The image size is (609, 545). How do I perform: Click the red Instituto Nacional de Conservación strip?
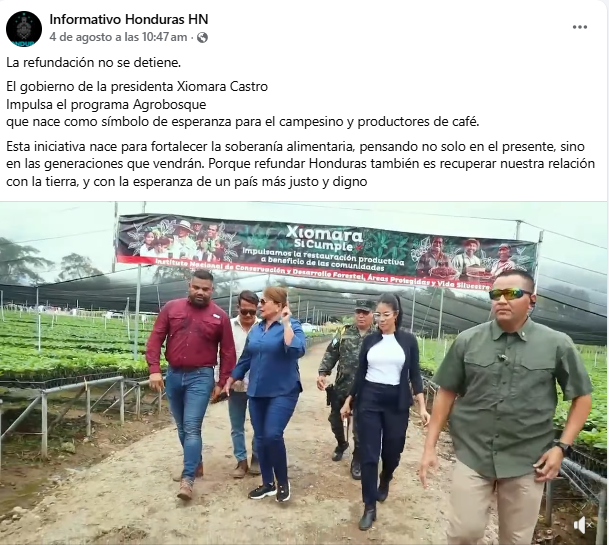tap(322, 274)
